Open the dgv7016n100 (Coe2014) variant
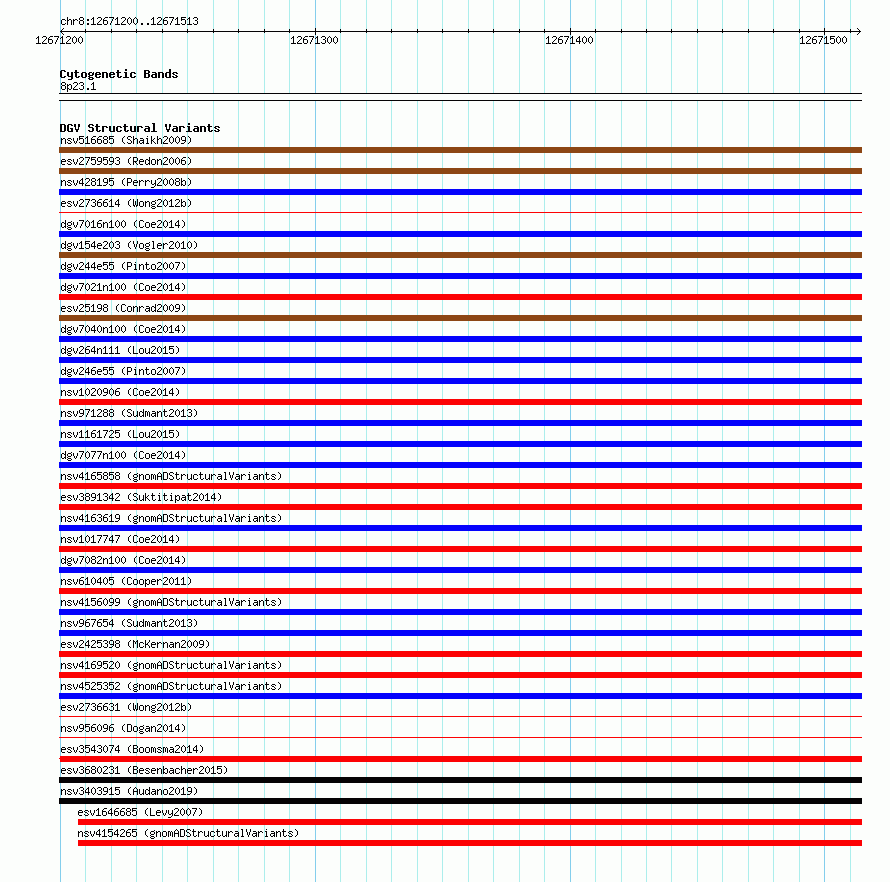Image resolution: width=890 pixels, height=882 pixels. pos(123,224)
